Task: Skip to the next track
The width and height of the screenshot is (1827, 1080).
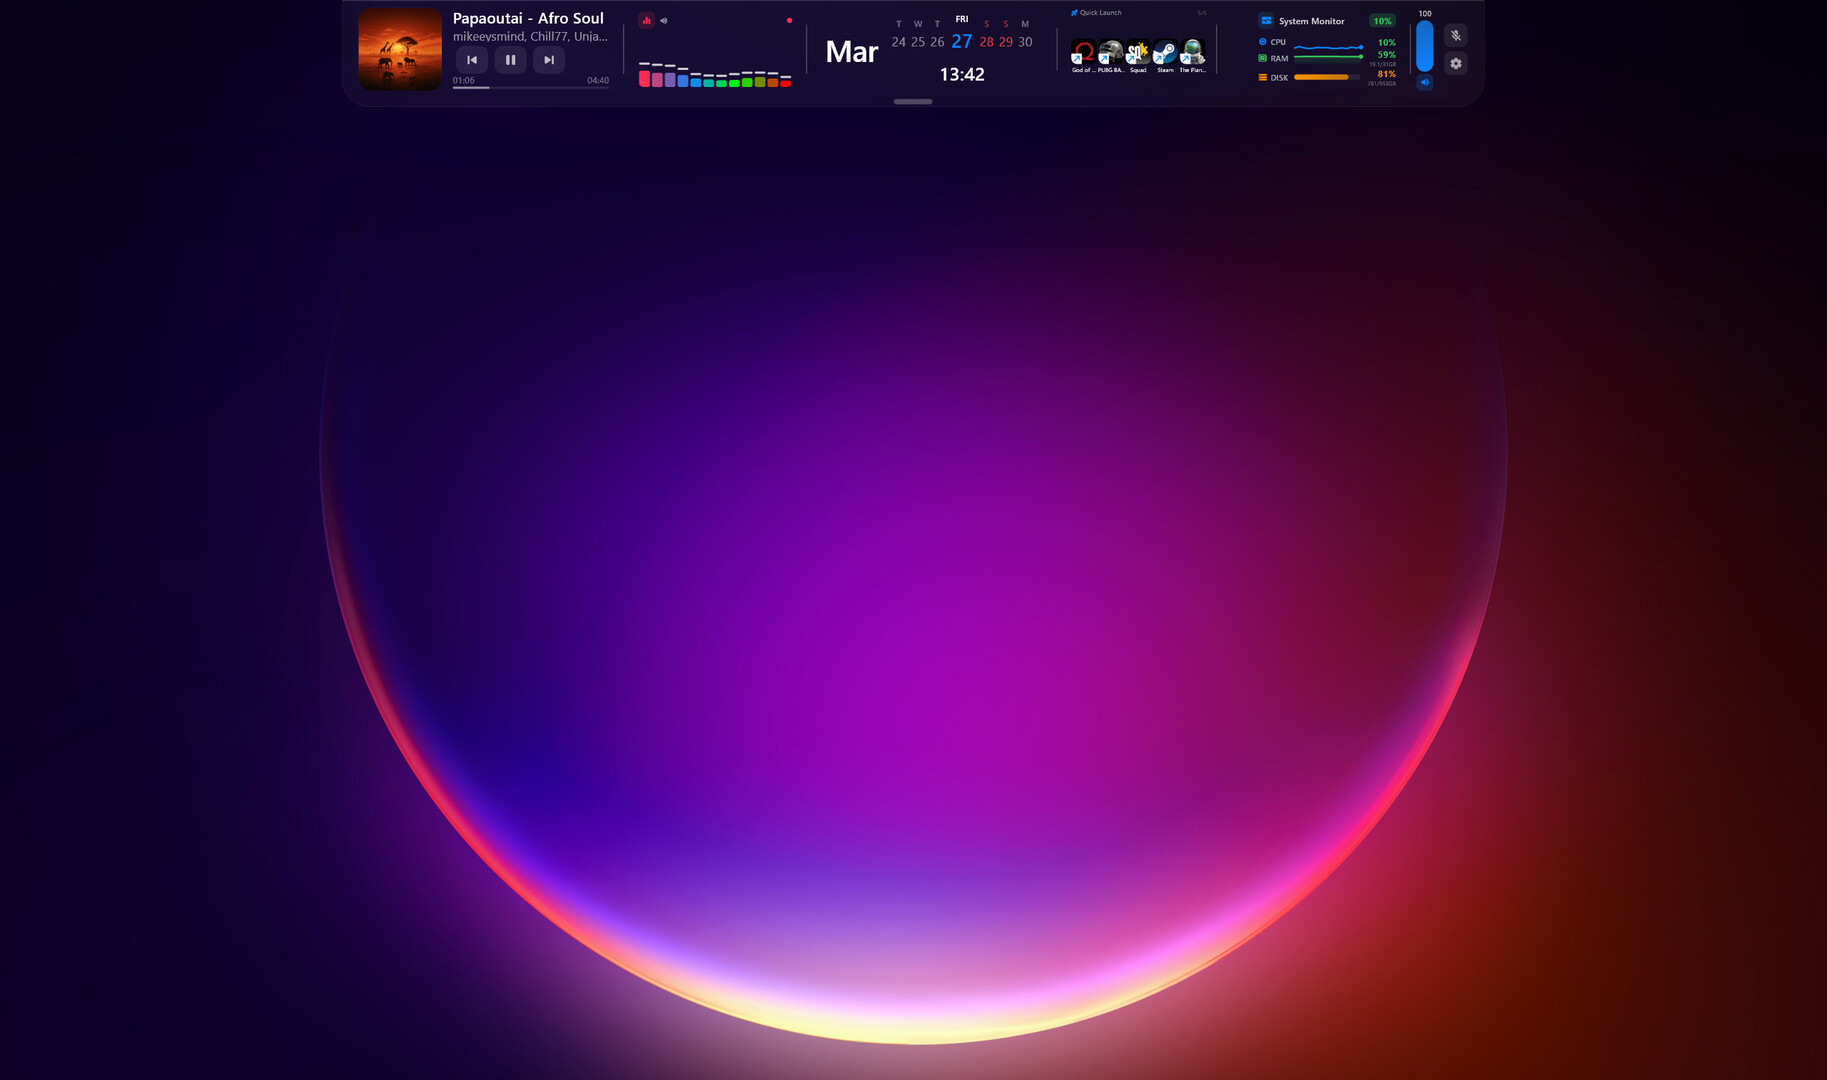Action: [549, 60]
